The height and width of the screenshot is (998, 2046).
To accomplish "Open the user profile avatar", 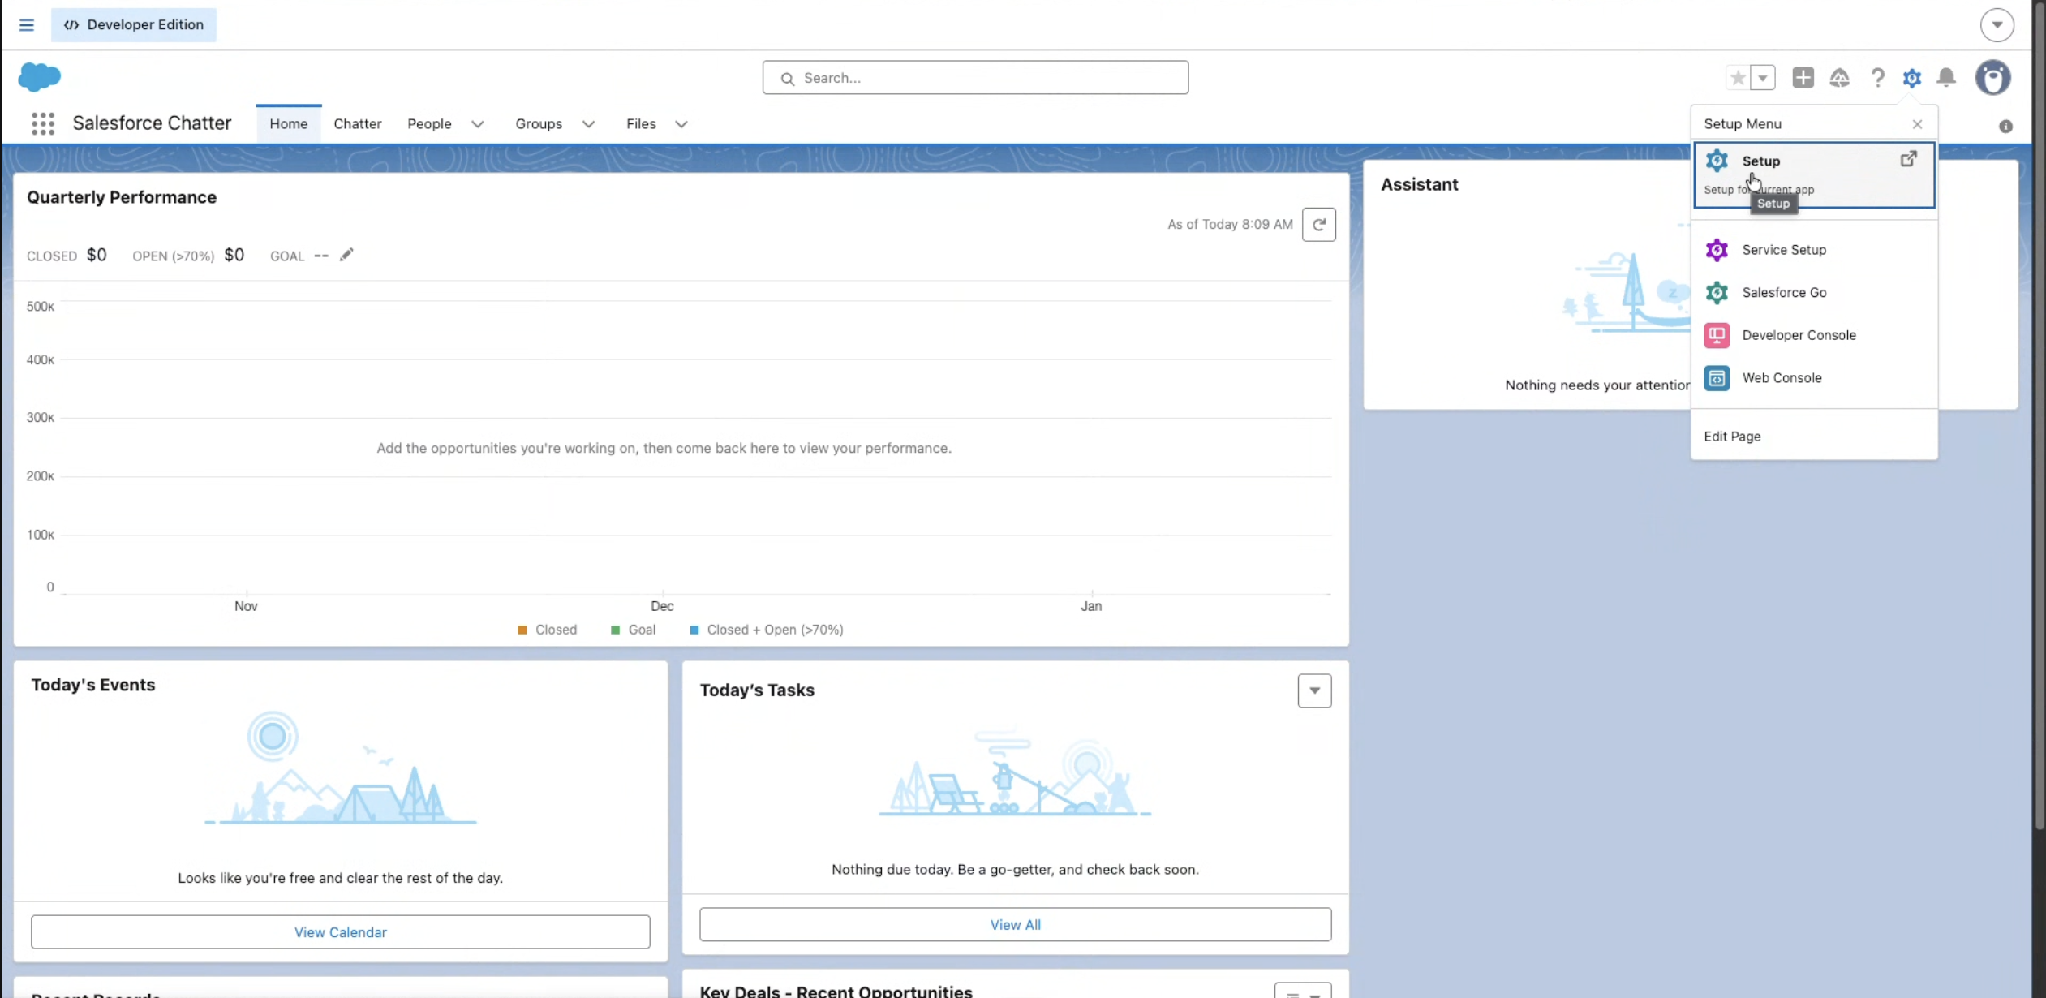I will pos(1993,77).
